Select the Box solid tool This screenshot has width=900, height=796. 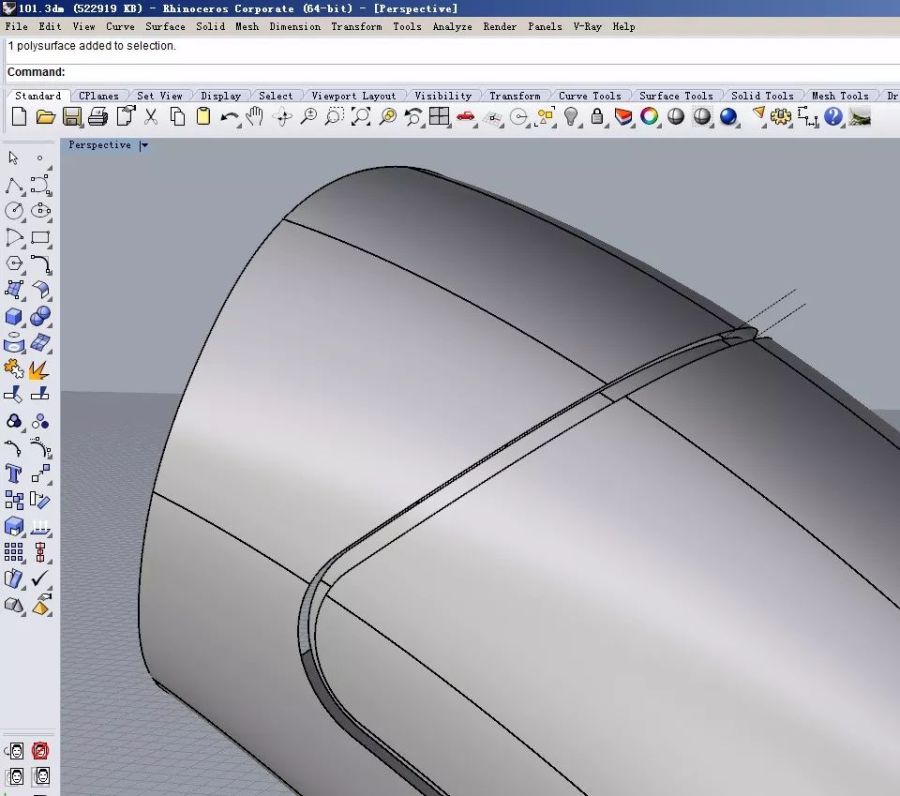(x=14, y=317)
